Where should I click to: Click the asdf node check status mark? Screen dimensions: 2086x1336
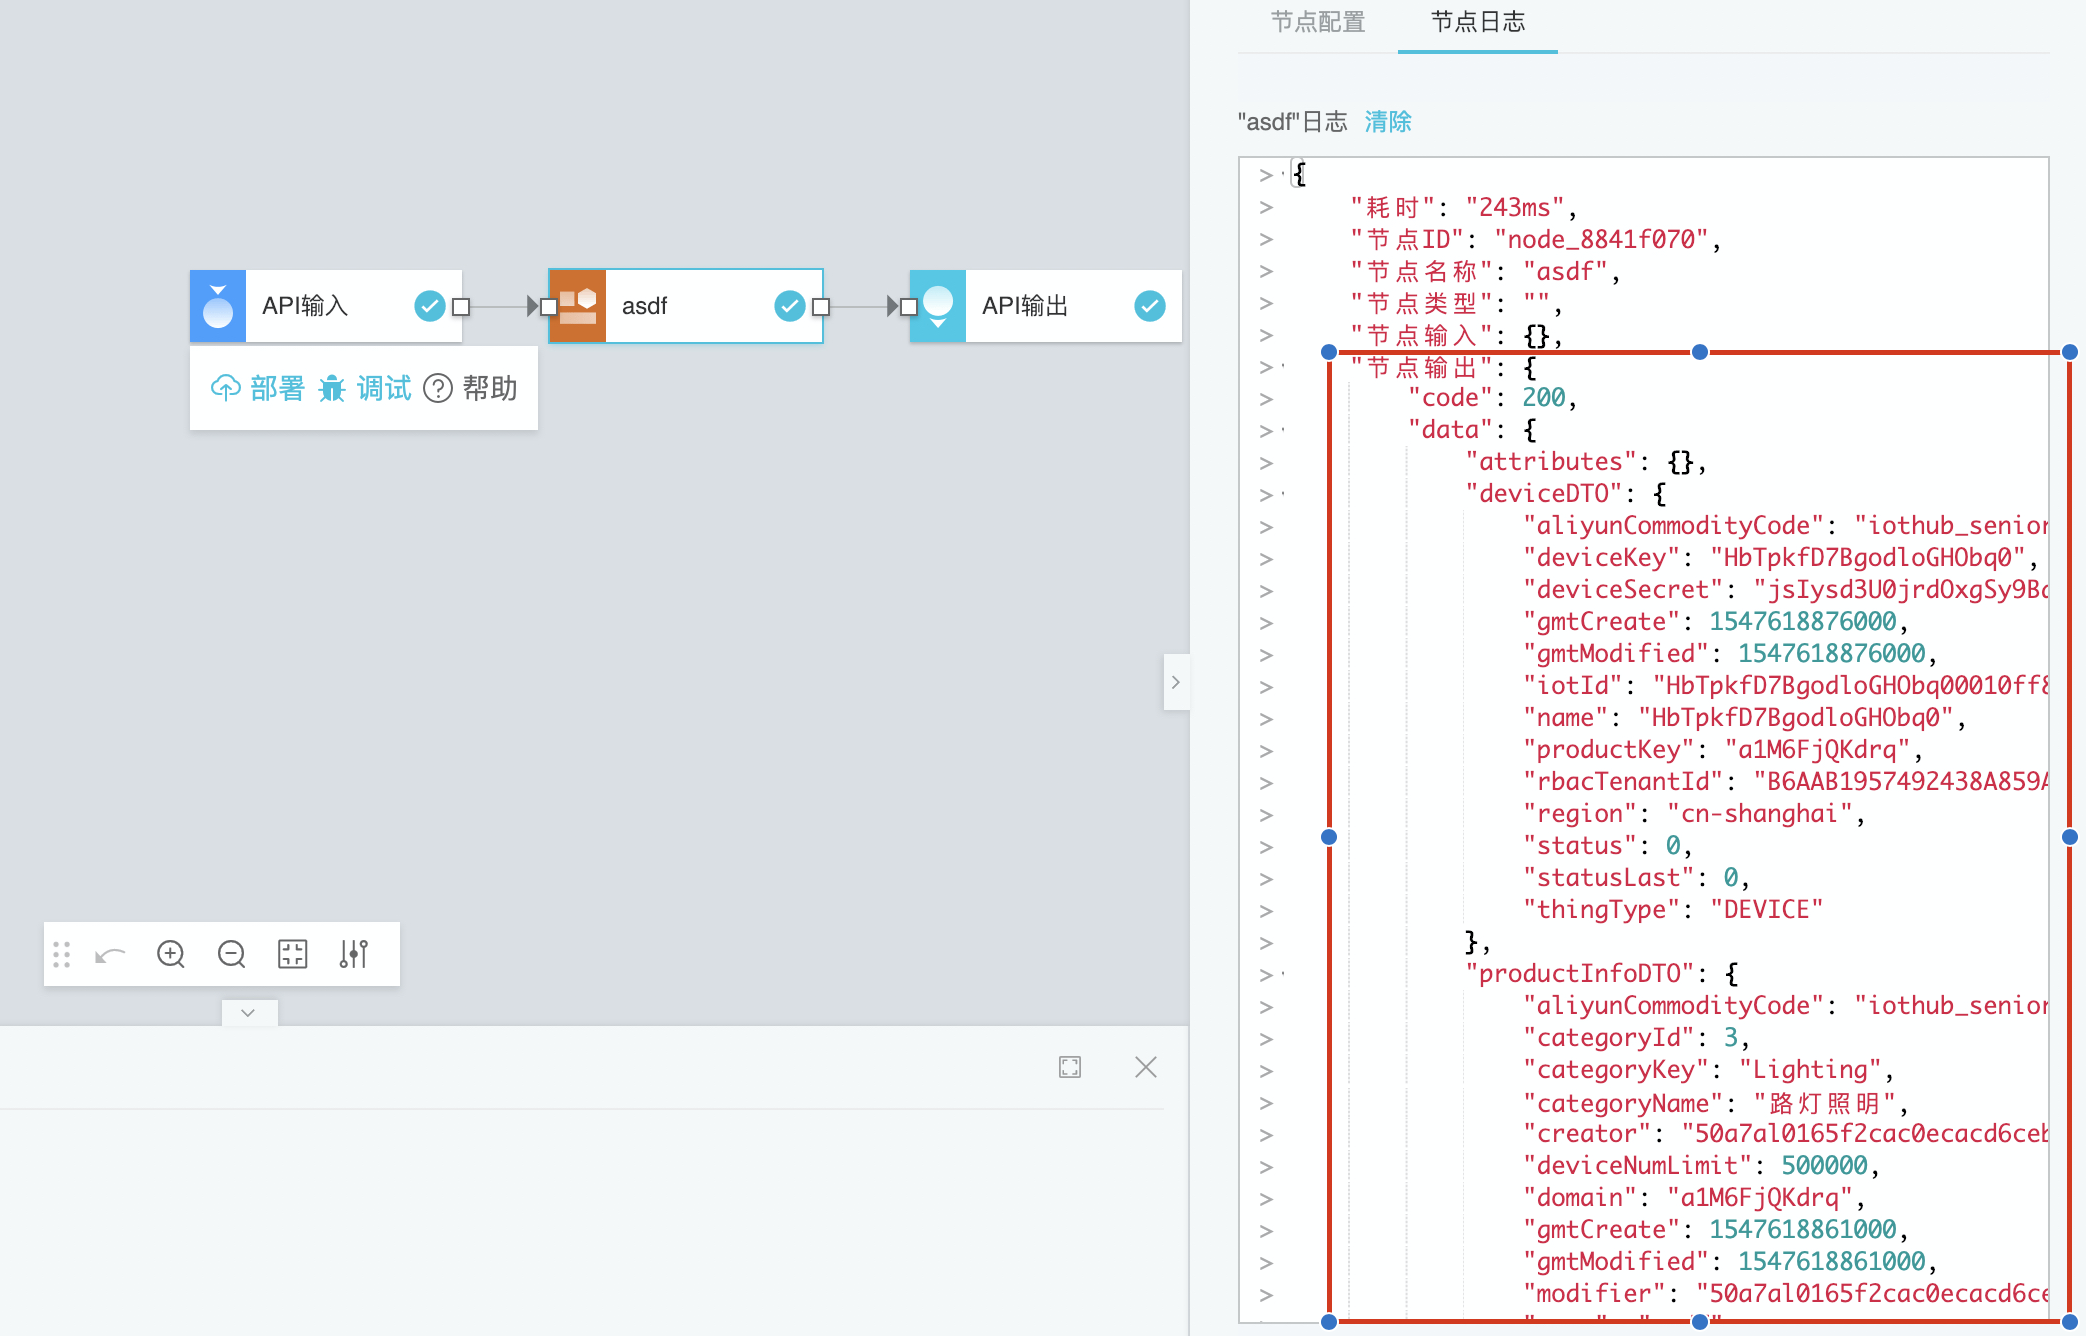(x=789, y=306)
